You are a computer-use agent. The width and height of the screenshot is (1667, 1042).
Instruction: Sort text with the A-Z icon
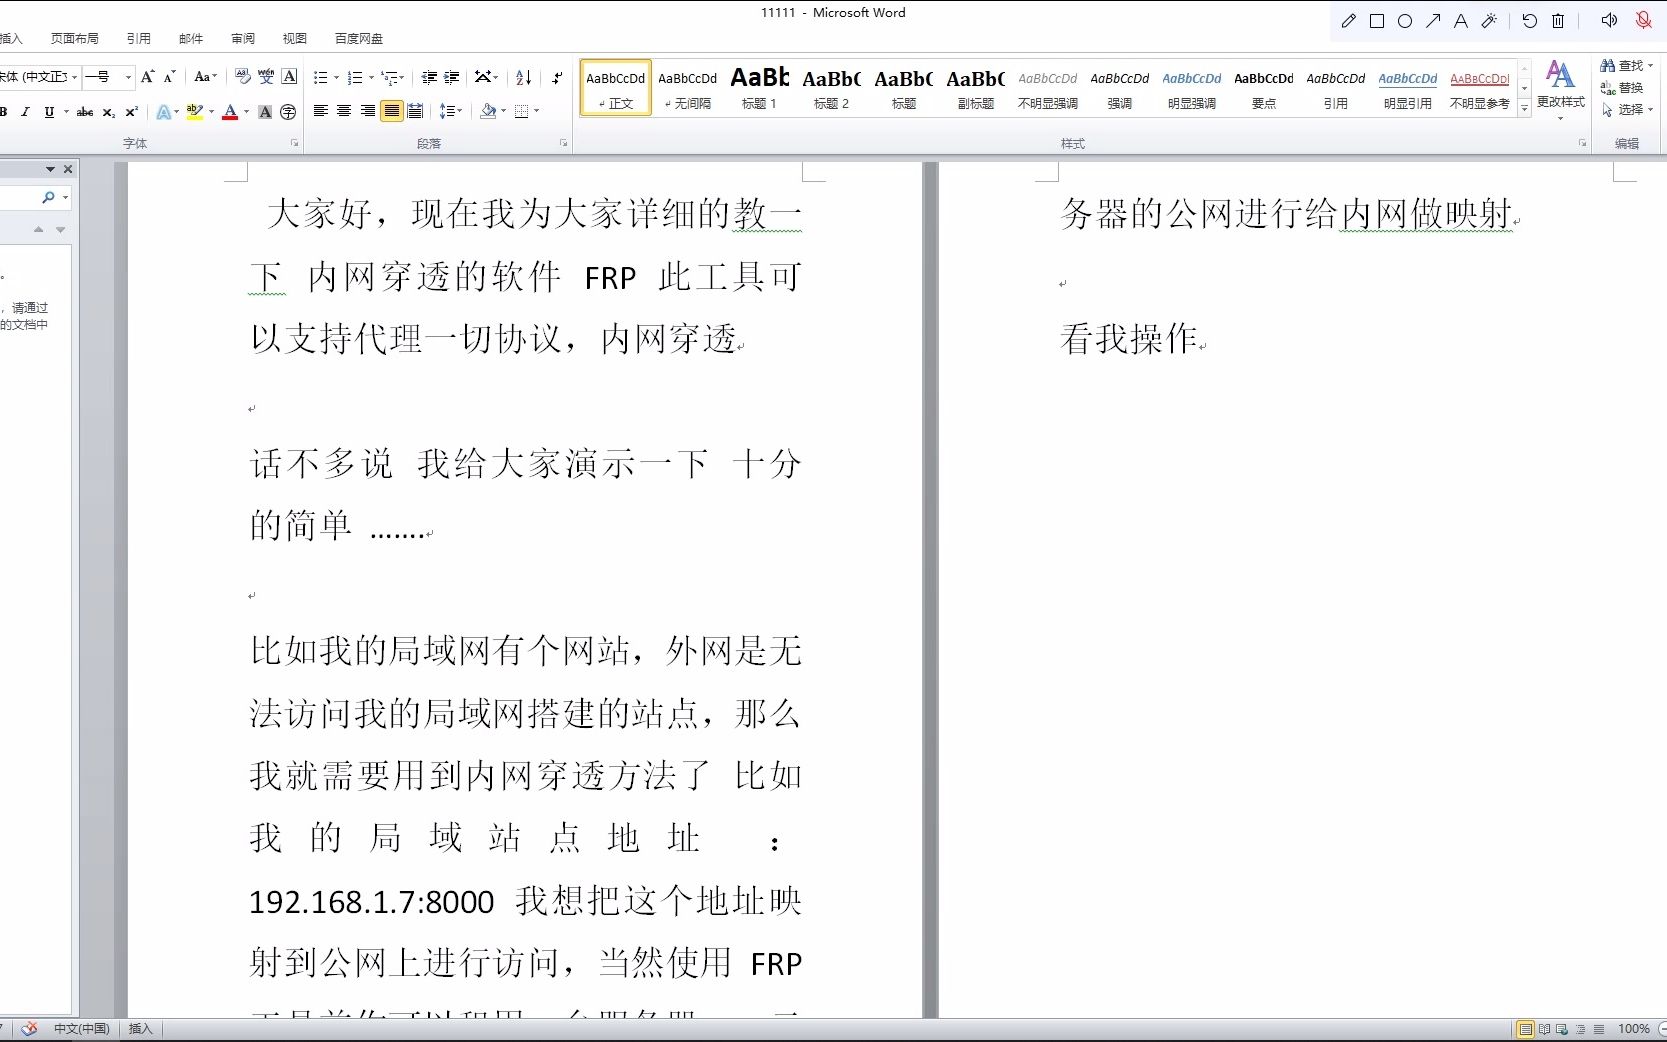click(524, 77)
